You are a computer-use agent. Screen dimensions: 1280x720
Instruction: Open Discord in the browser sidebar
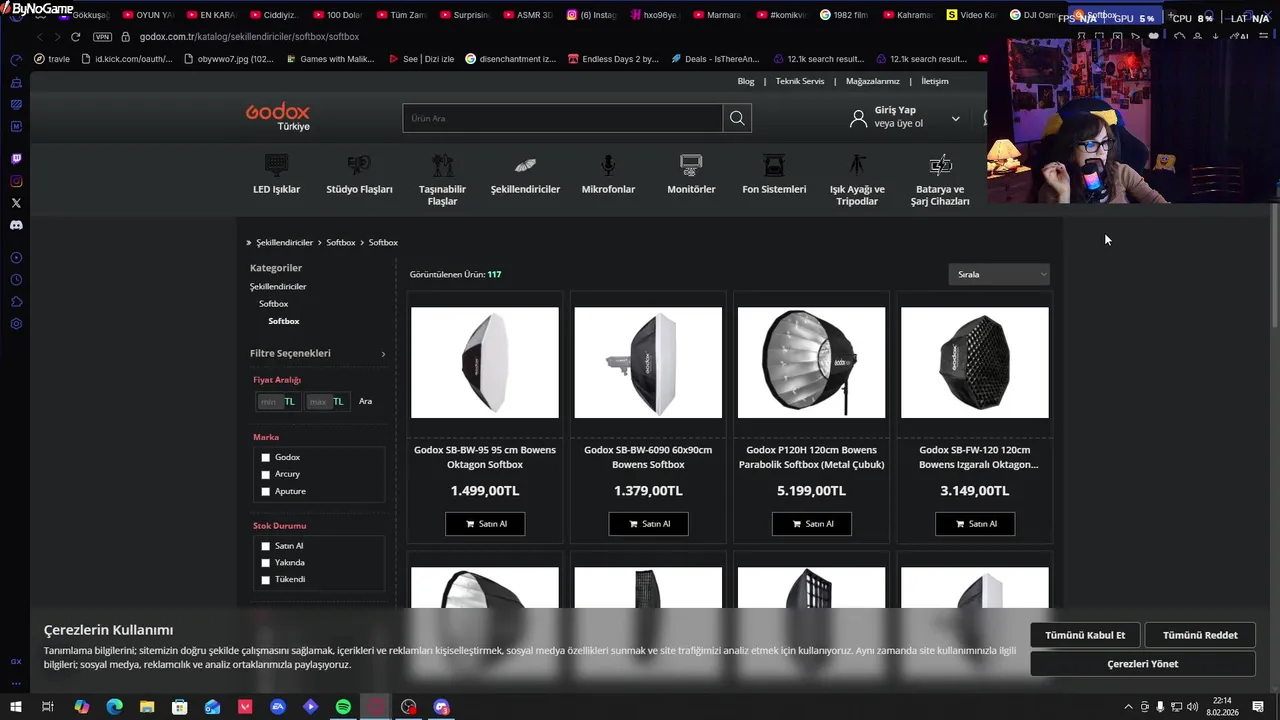16,225
